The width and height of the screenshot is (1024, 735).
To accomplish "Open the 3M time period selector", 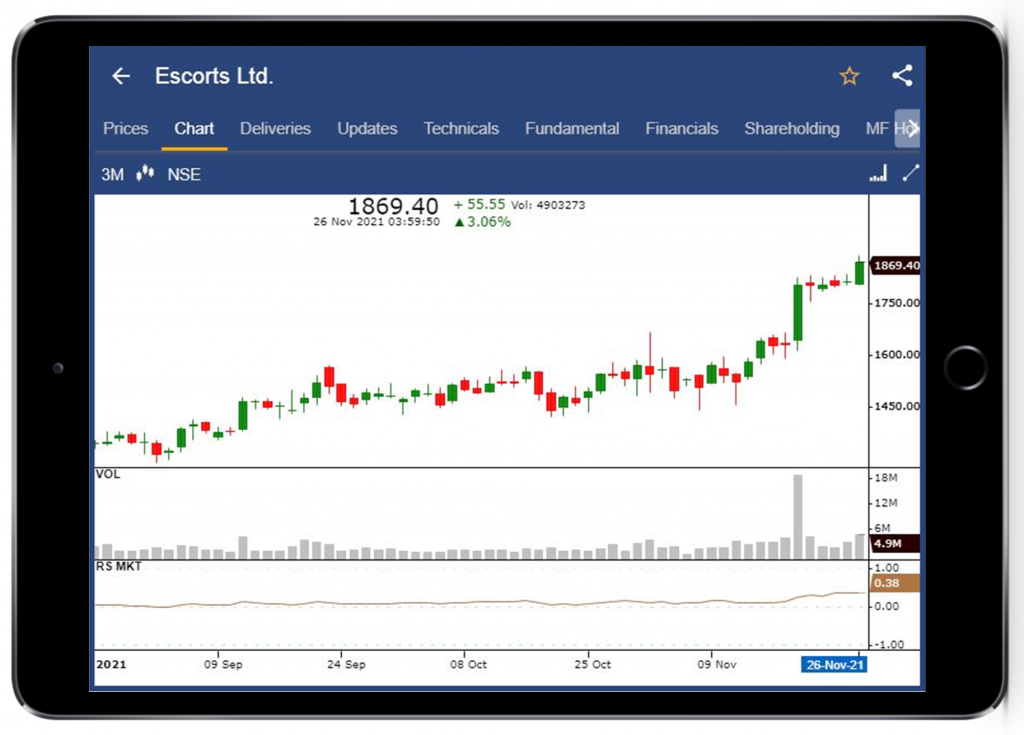I will point(112,174).
